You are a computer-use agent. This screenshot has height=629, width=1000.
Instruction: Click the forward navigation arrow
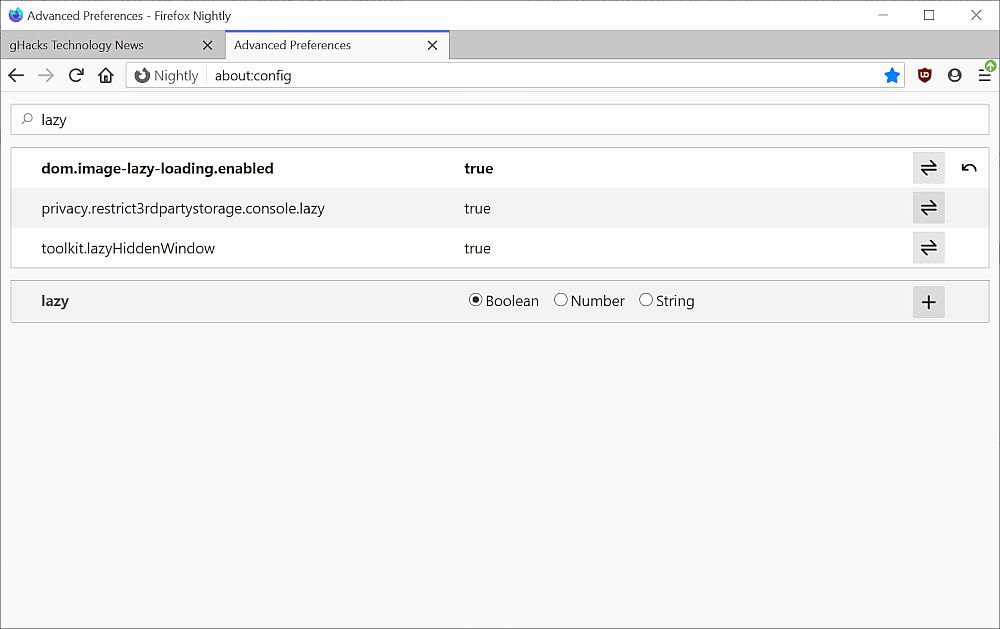pos(46,75)
